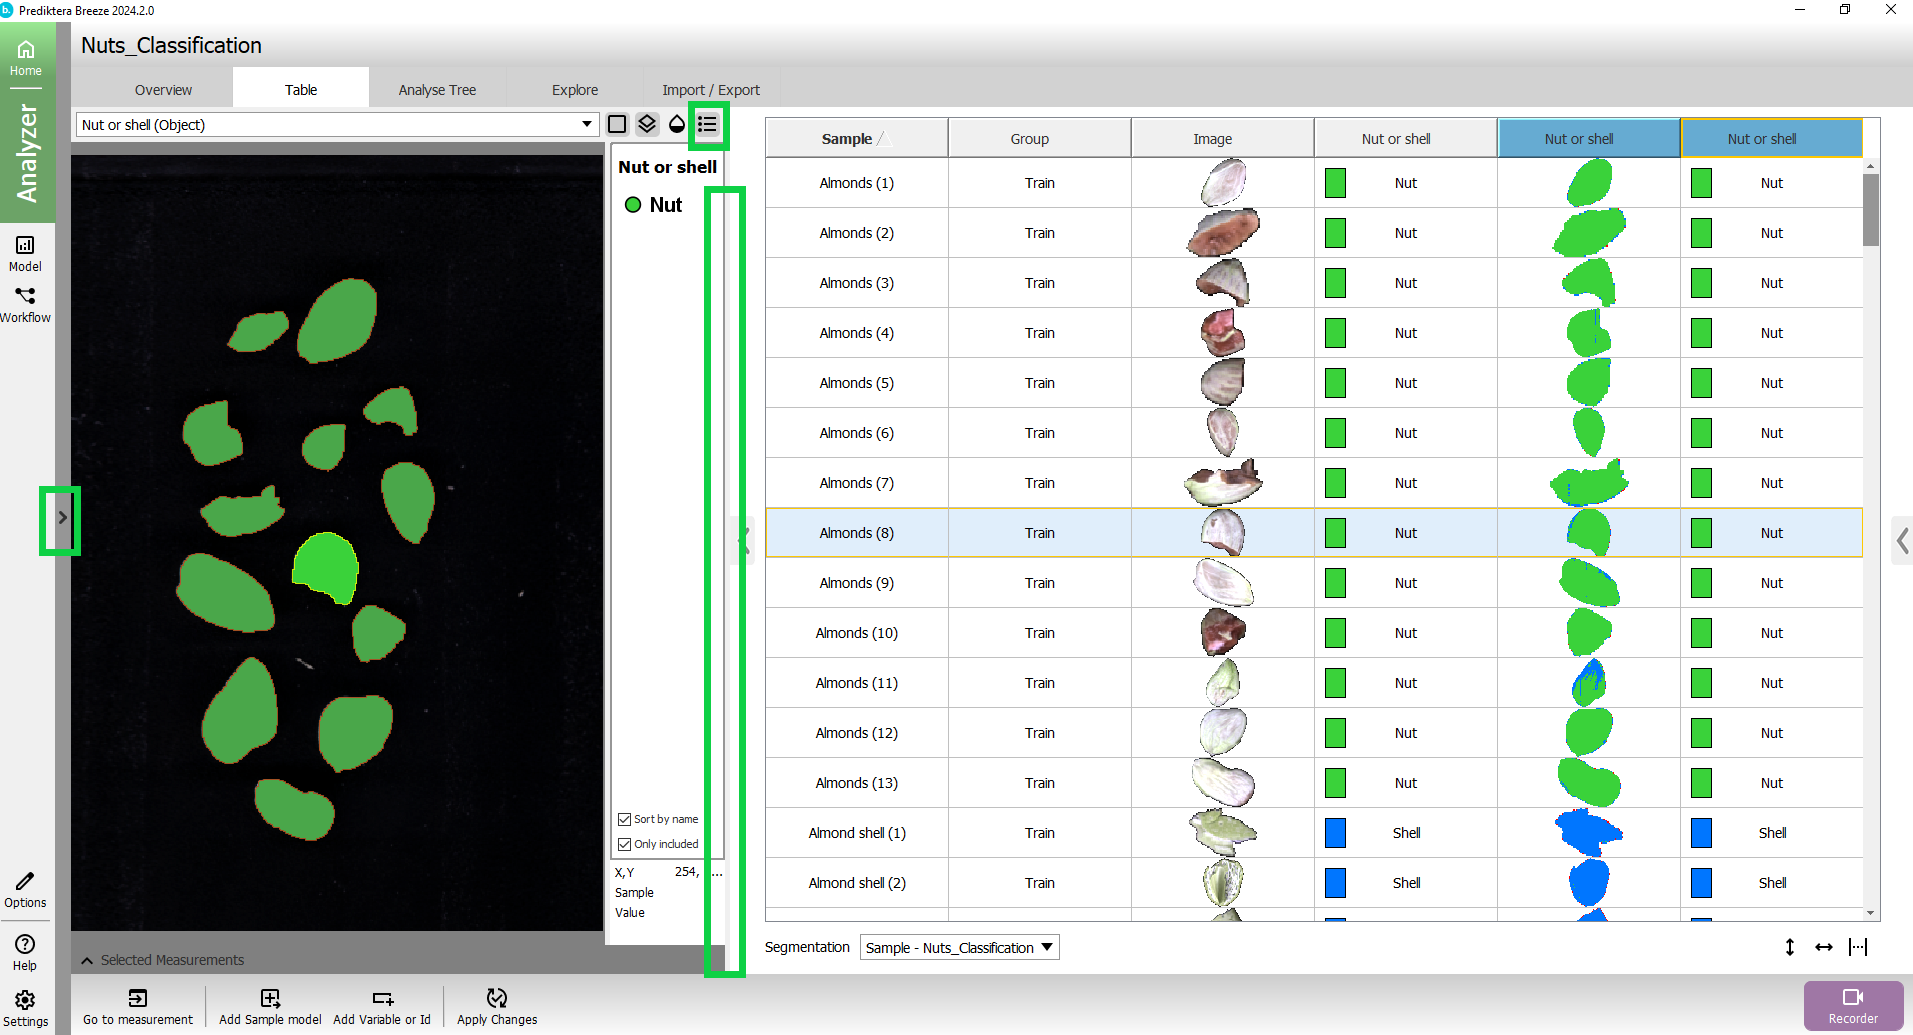This screenshot has height=1035, width=1913.
Task: Select the green Nut class radio
Action: point(633,205)
